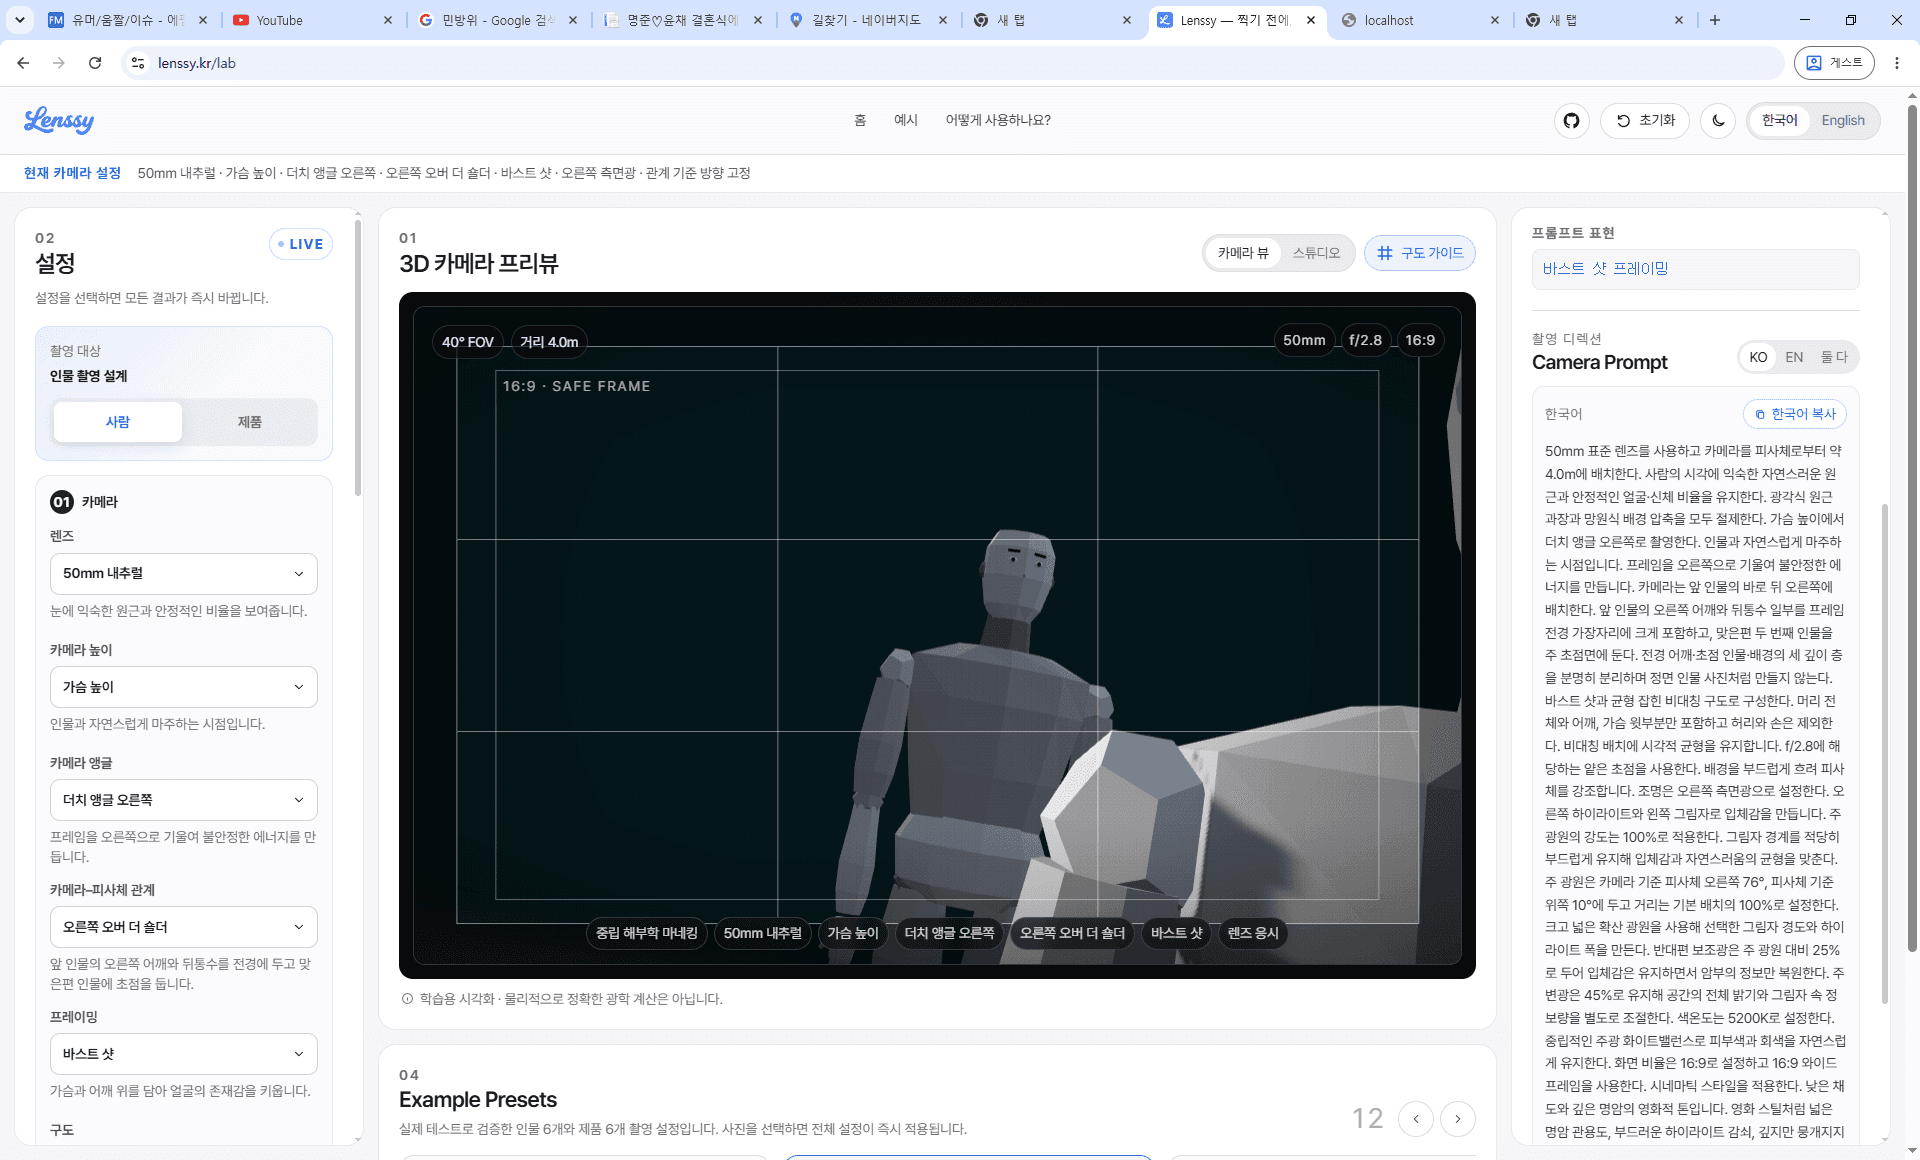1920x1160 pixels.
Task: Show prompt in KO only
Action: point(1758,357)
